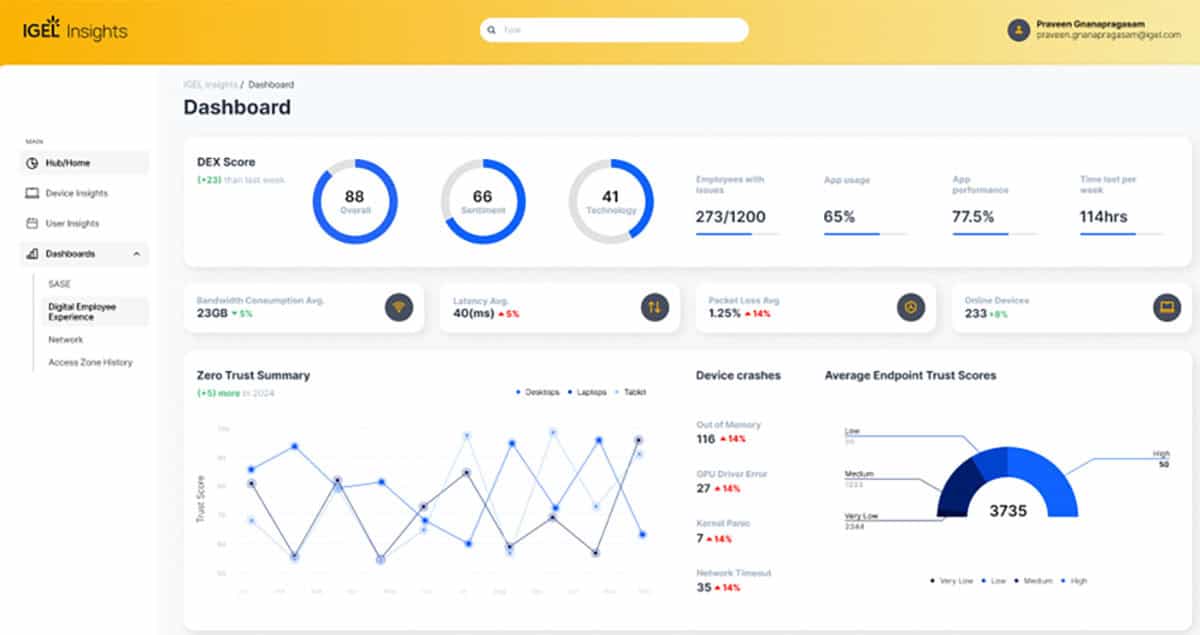Viewport: 1200px width, 635px height.
Task: Click the User Insights calendar icon
Action: (x=32, y=223)
